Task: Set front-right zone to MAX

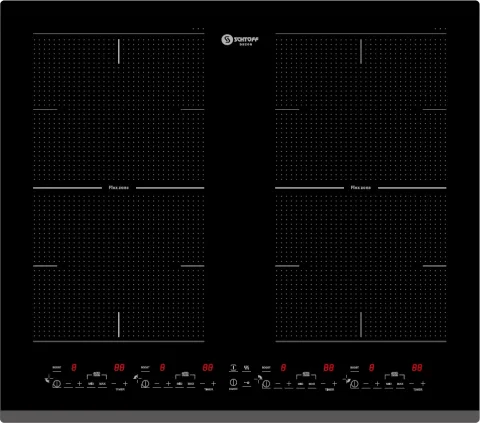Action: click(x=400, y=384)
